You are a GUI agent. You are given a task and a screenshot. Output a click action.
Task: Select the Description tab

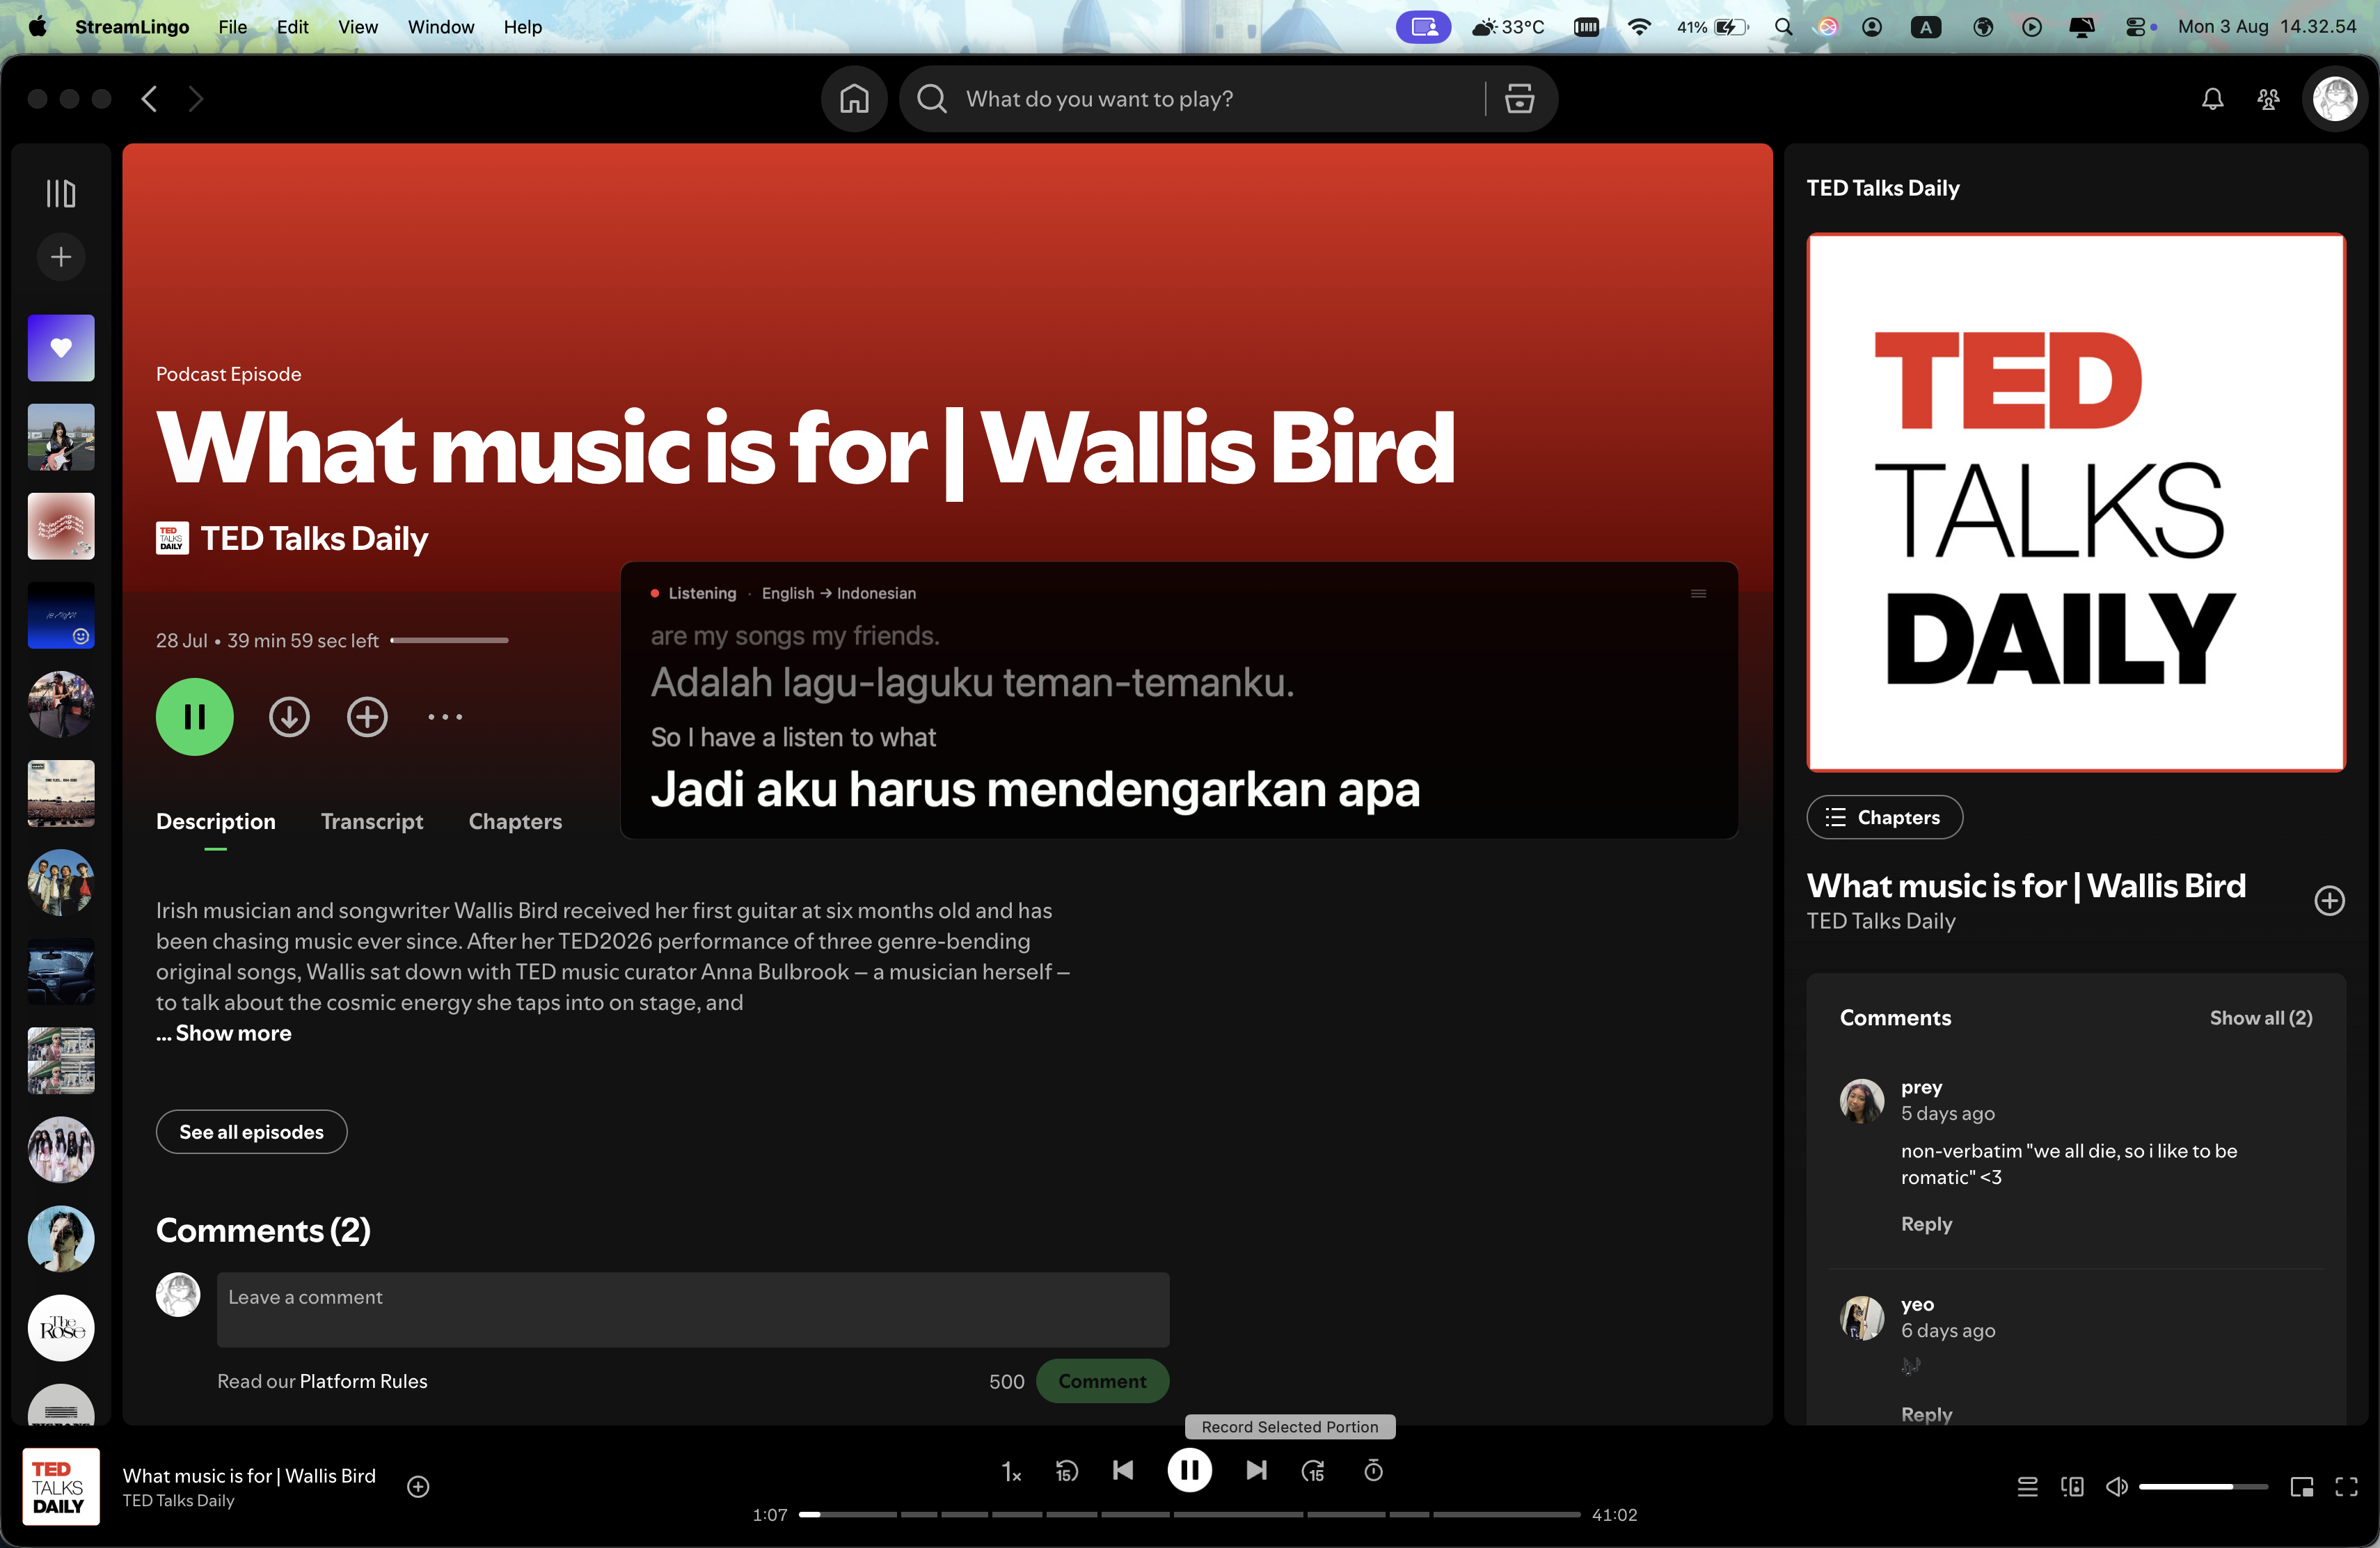pos(216,821)
